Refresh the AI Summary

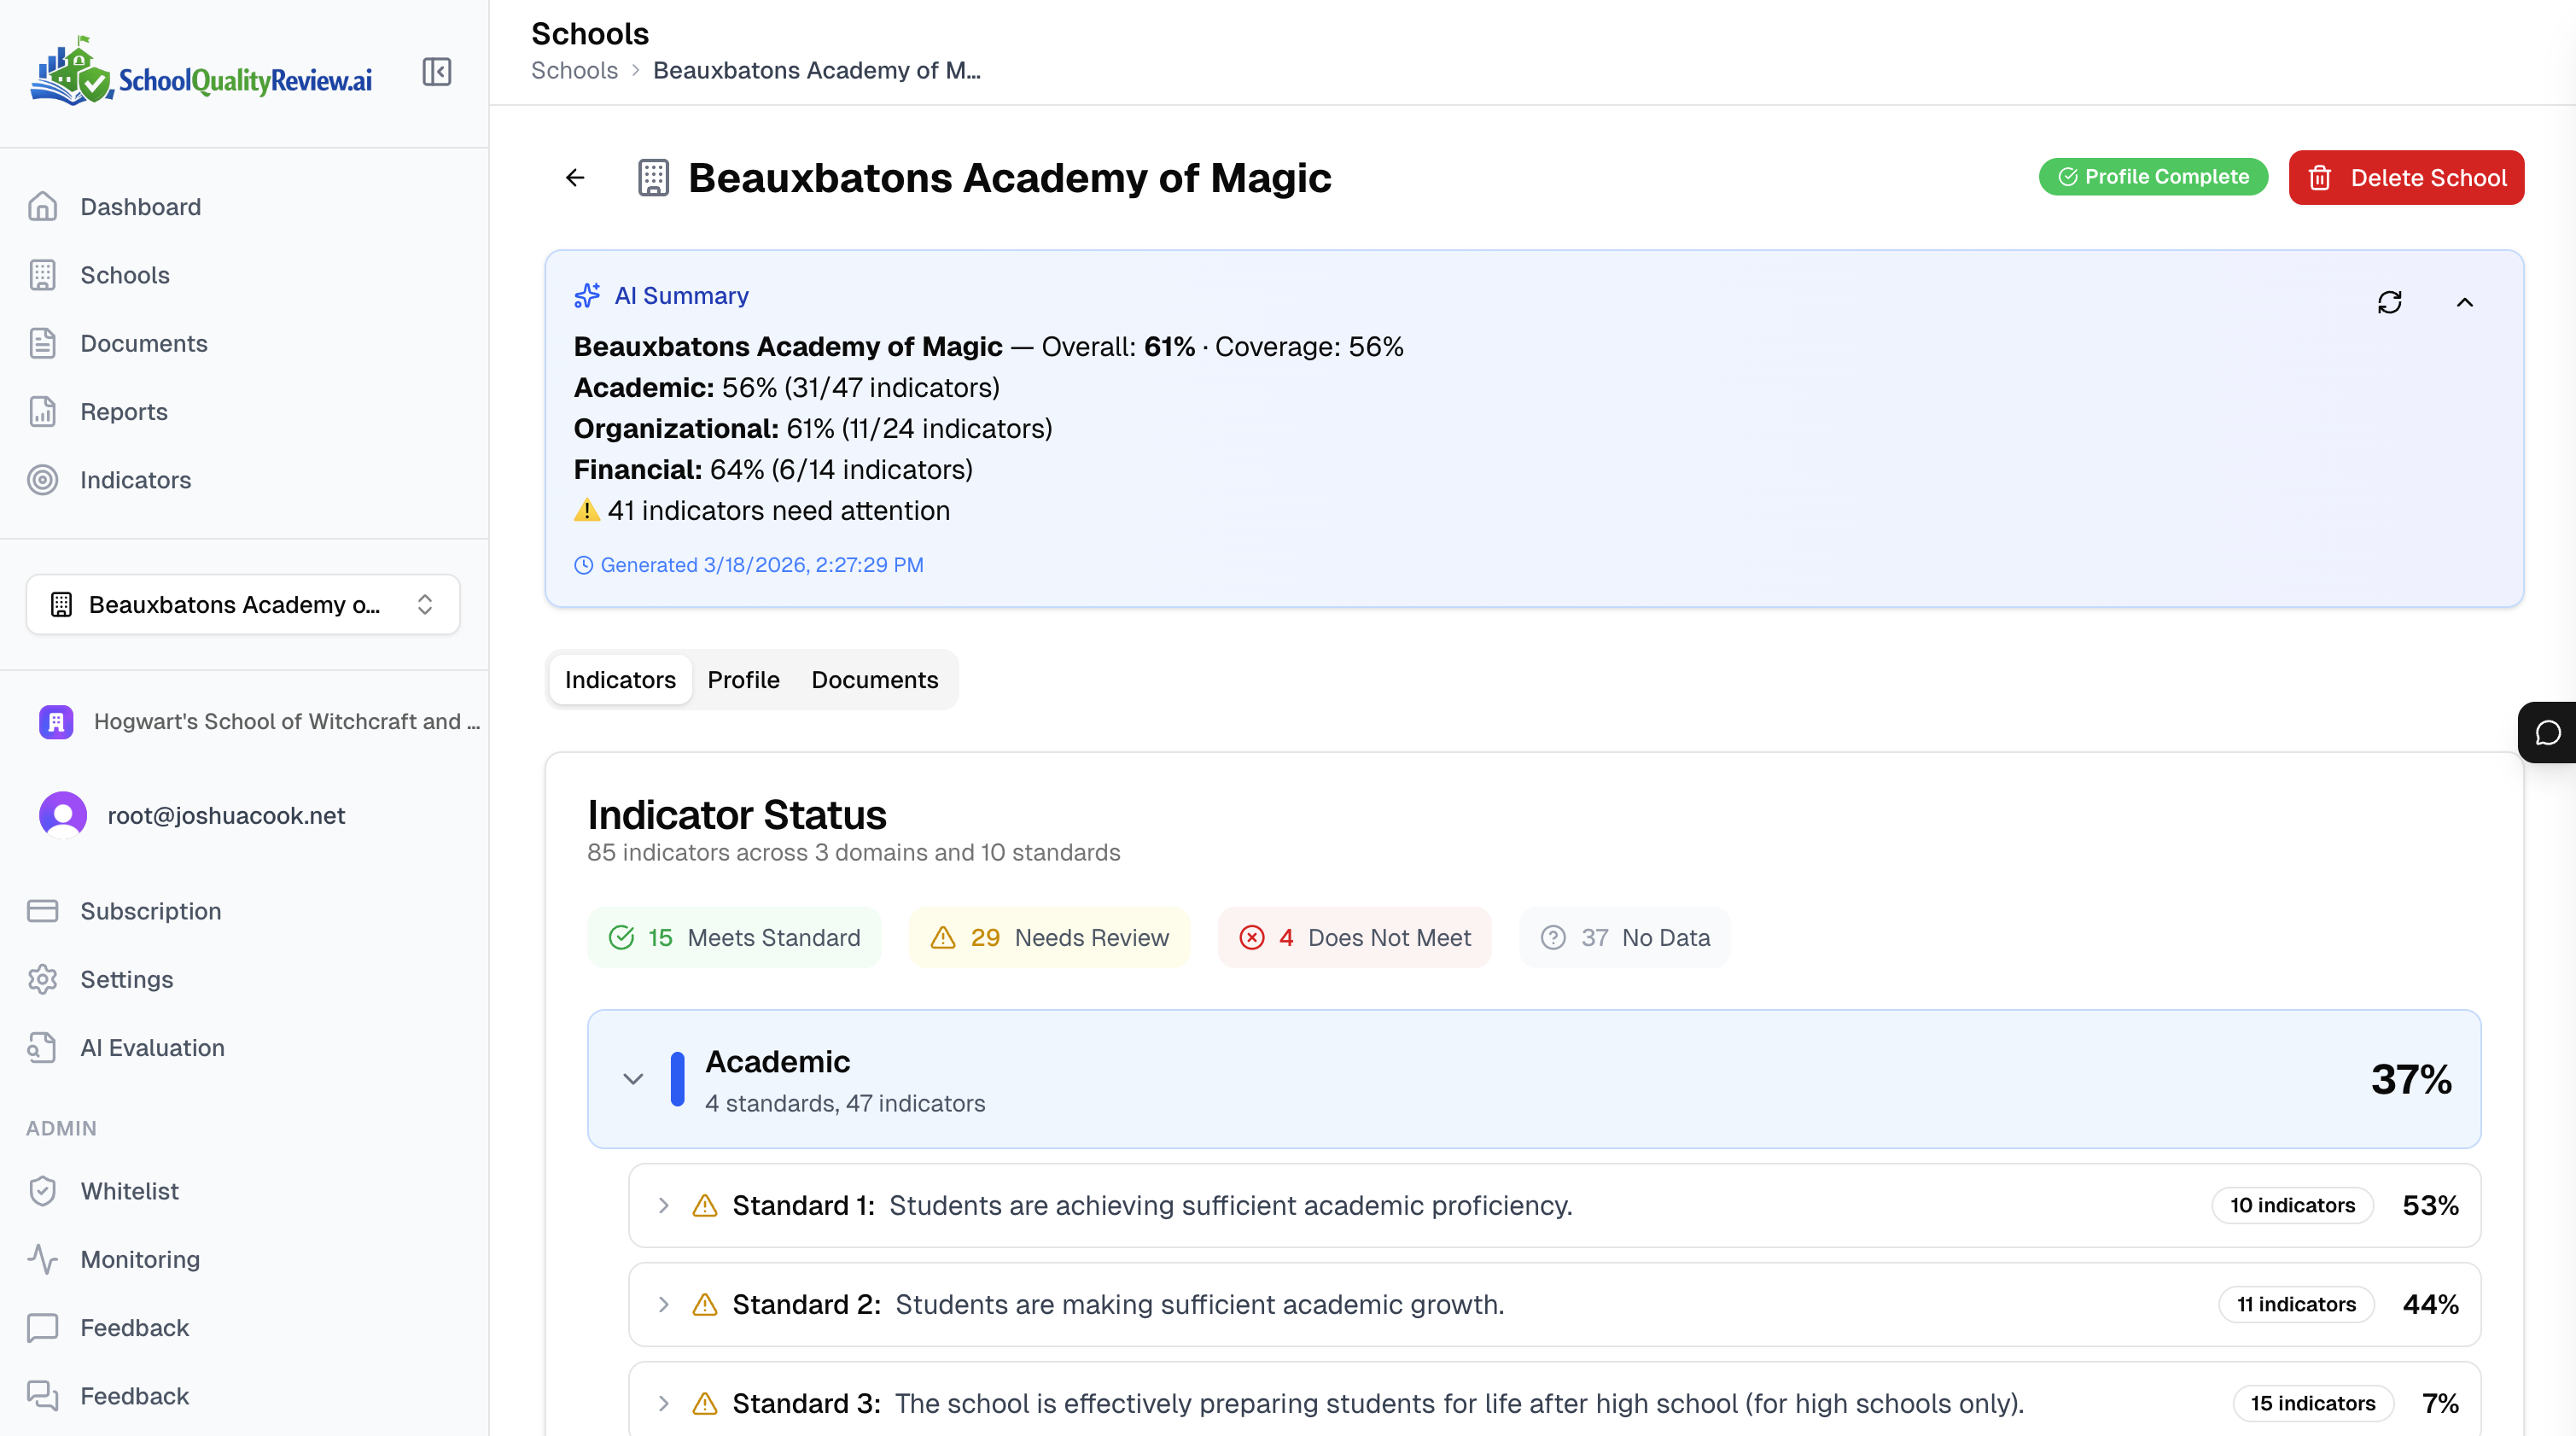(x=2391, y=302)
